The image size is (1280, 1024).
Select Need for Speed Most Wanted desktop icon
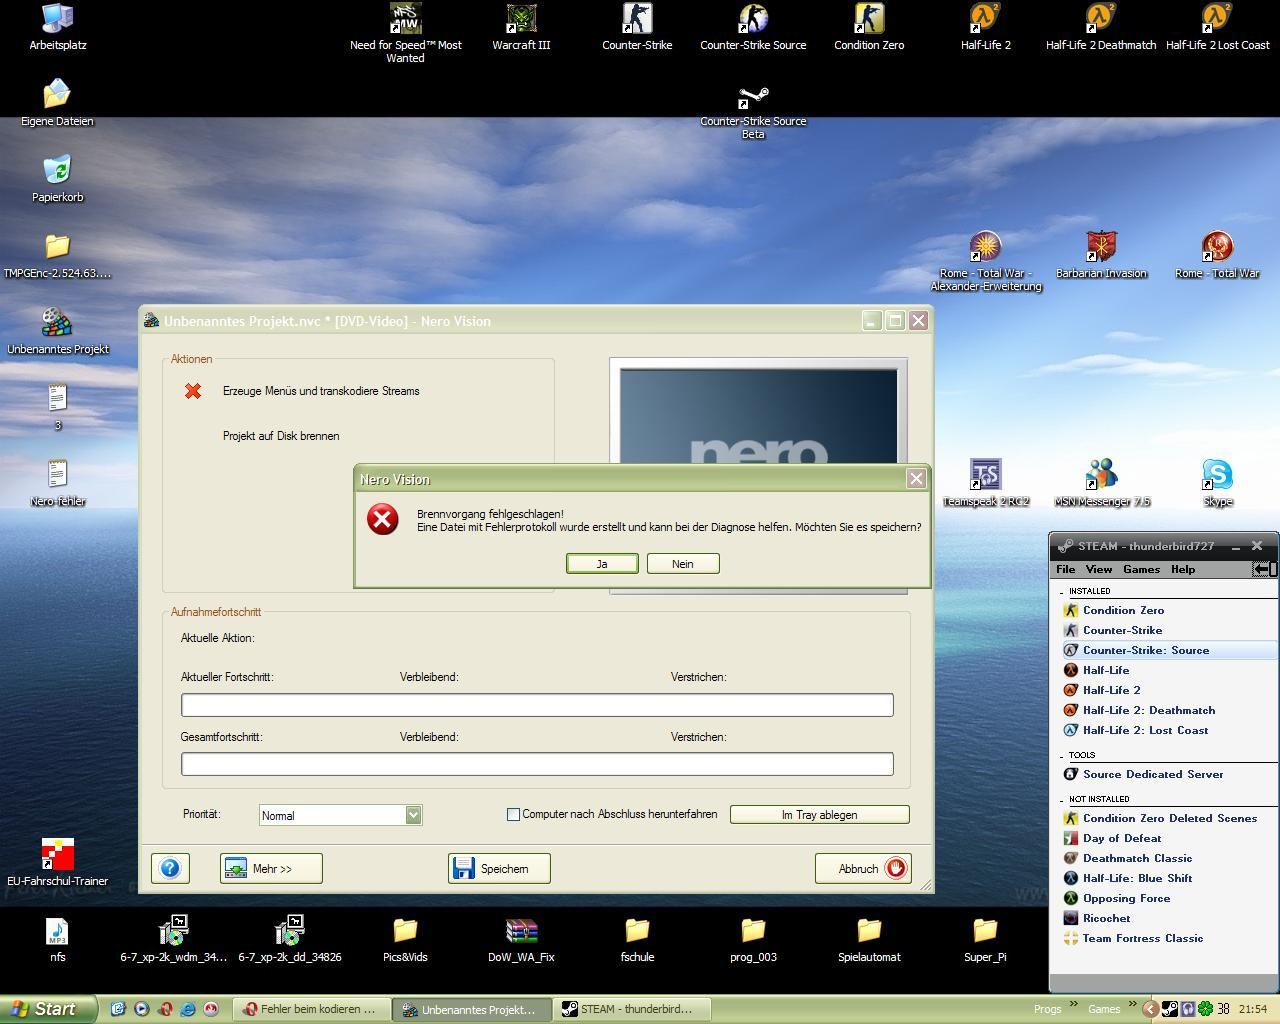pos(405,18)
